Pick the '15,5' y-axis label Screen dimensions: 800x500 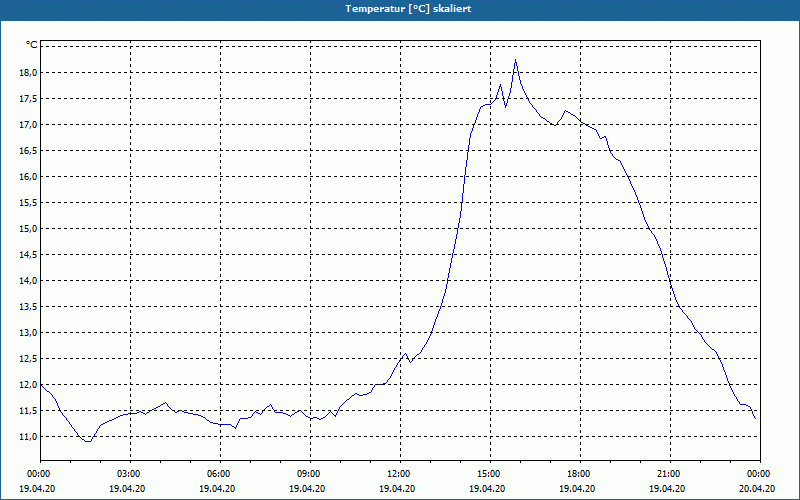click(29, 203)
